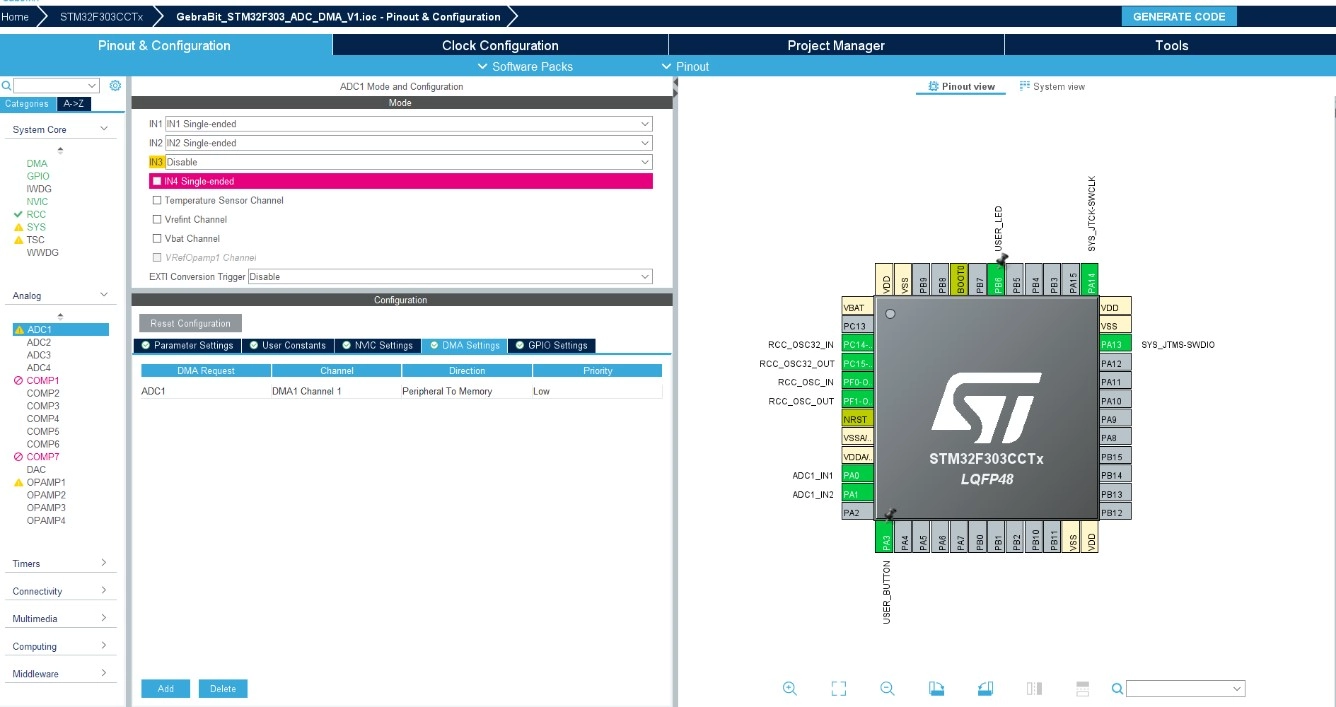Click the sidebar search magnifier icon
This screenshot has width=1336, height=707.
[6, 86]
